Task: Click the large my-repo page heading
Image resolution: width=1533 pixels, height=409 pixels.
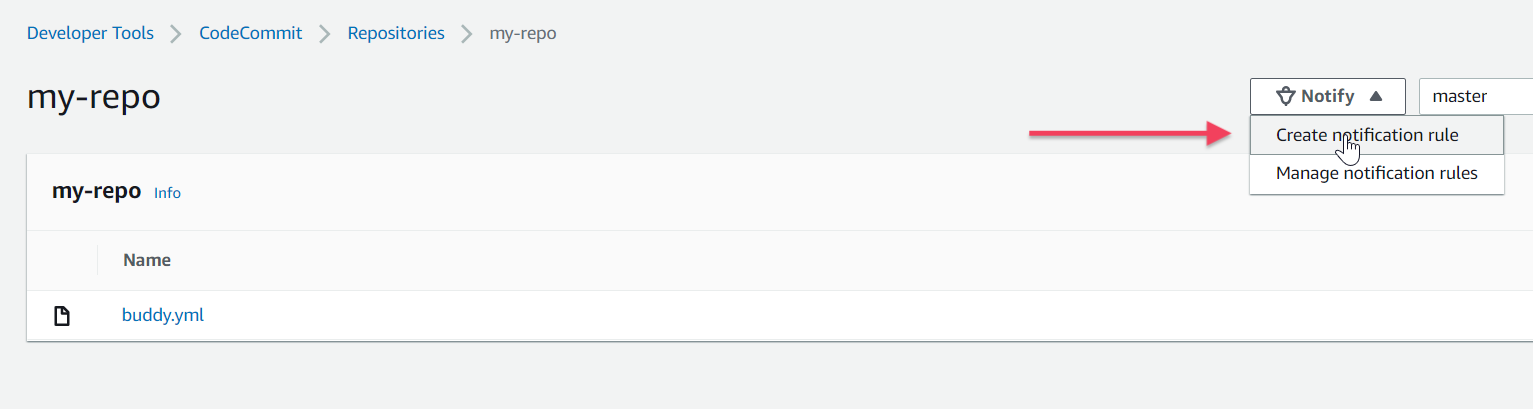Action: point(94,97)
